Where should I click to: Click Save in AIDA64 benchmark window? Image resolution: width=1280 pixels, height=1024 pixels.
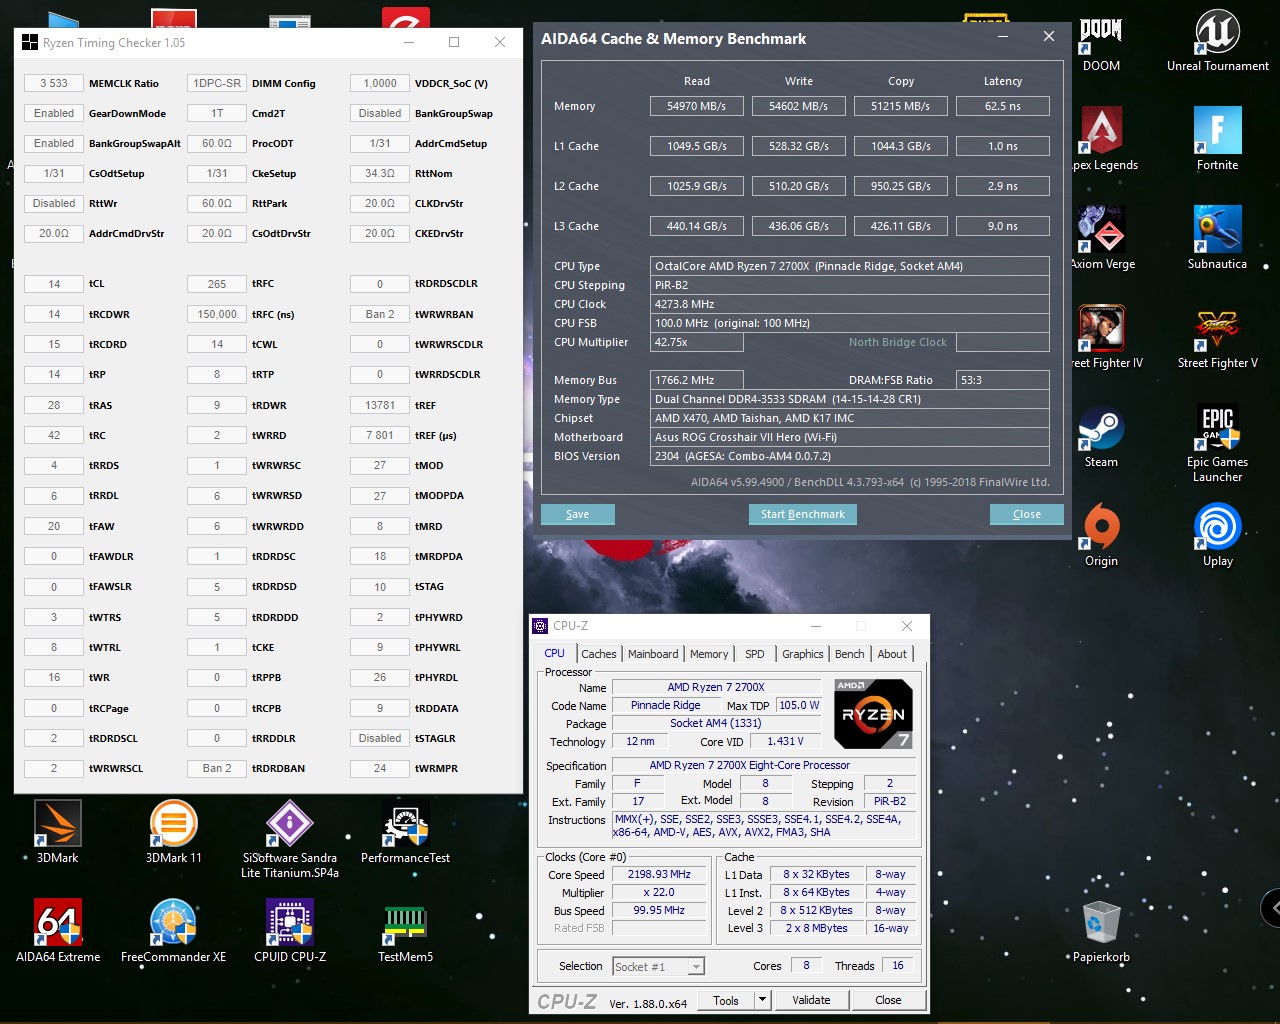(577, 514)
